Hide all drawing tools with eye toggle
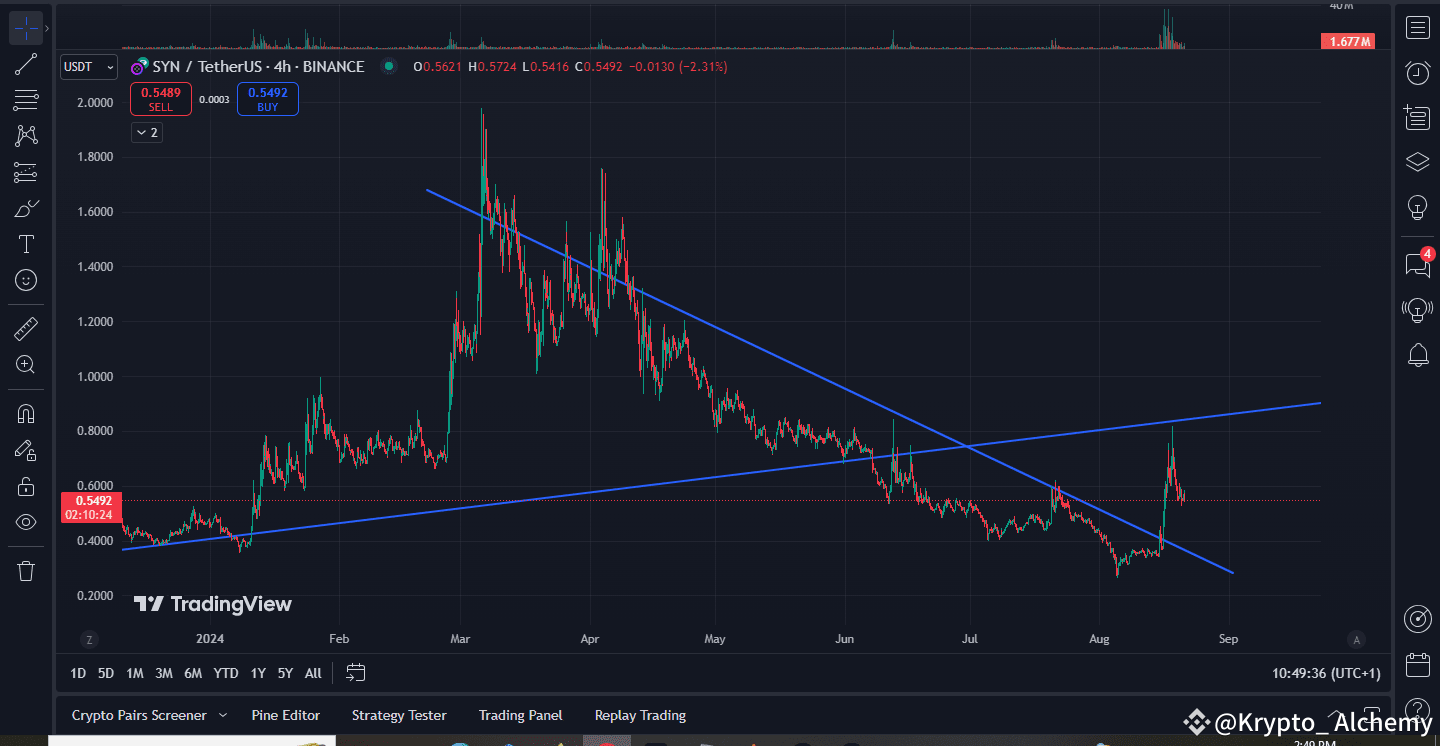 tap(25, 521)
